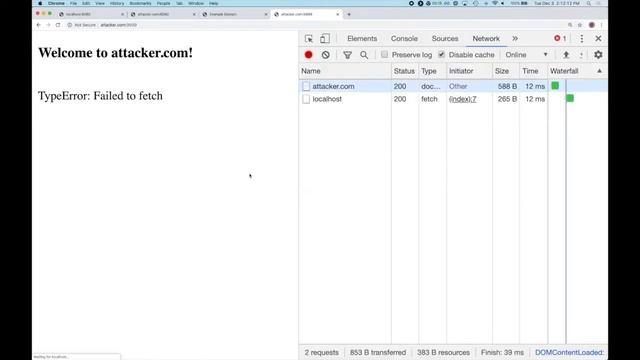Expand the more DevTools tabs chevron
This screenshot has height=360, width=640.
tap(515, 38)
